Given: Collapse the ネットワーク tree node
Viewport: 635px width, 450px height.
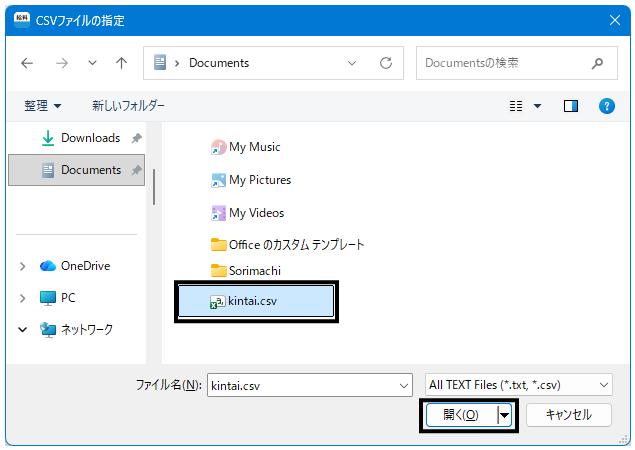Looking at the screenshot, I should (x=23, y=329).
